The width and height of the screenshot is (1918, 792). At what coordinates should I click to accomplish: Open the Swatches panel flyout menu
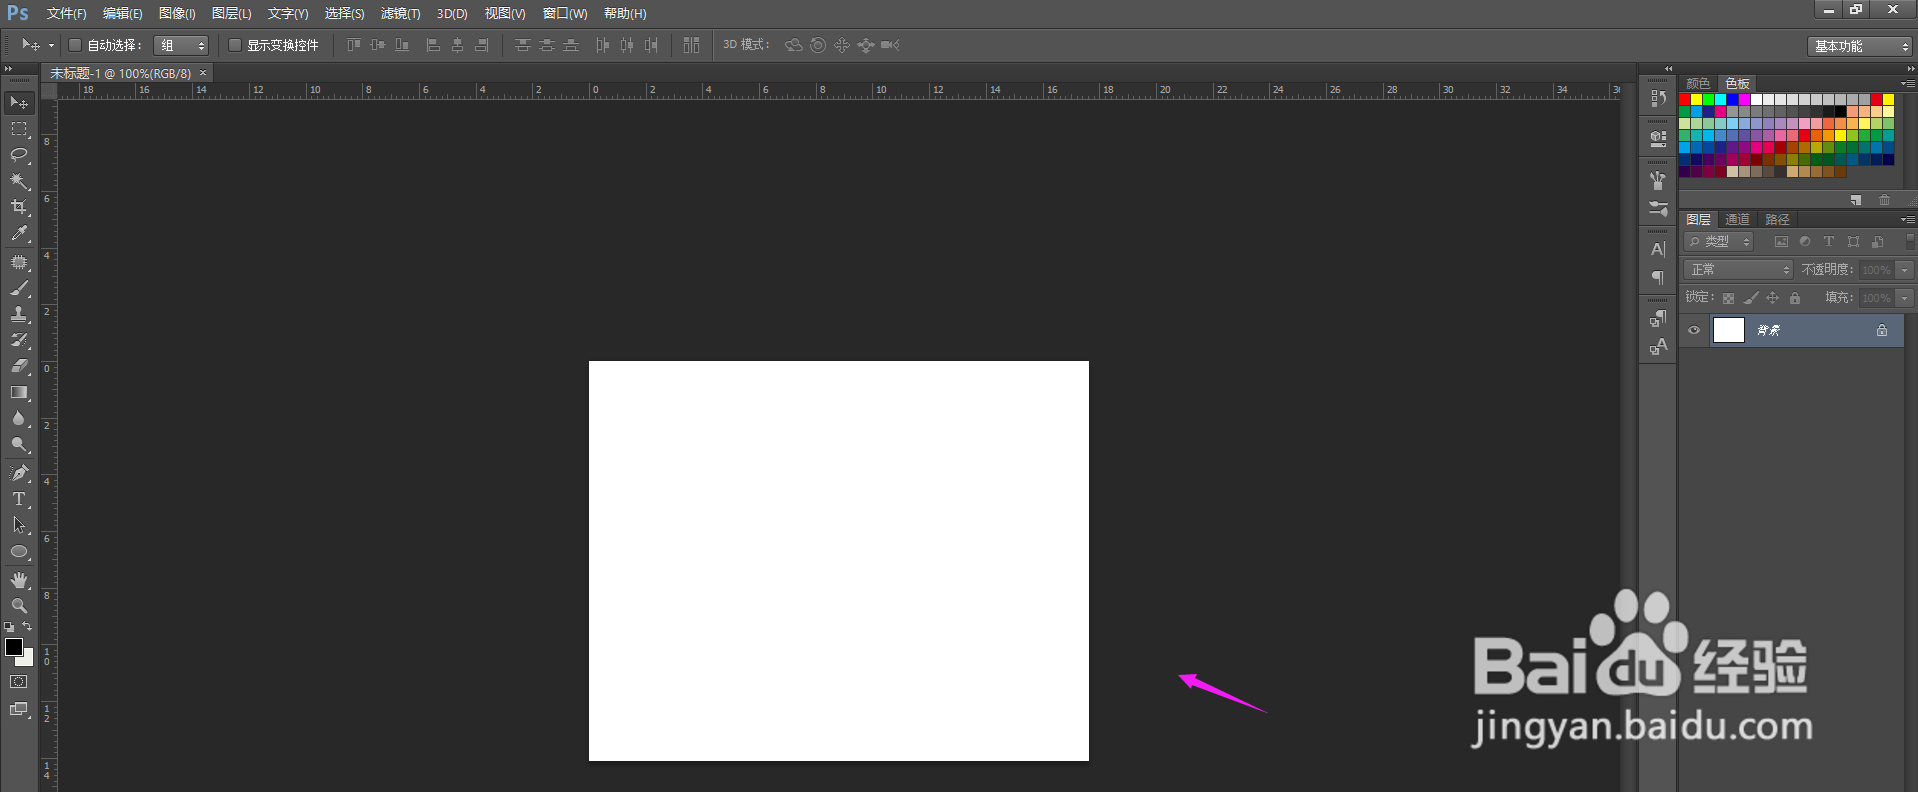[1907, 83]
